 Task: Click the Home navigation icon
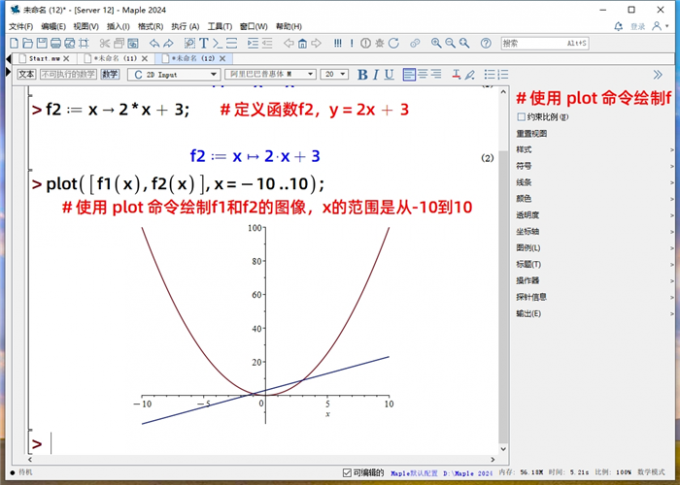(x=302, y=43)
